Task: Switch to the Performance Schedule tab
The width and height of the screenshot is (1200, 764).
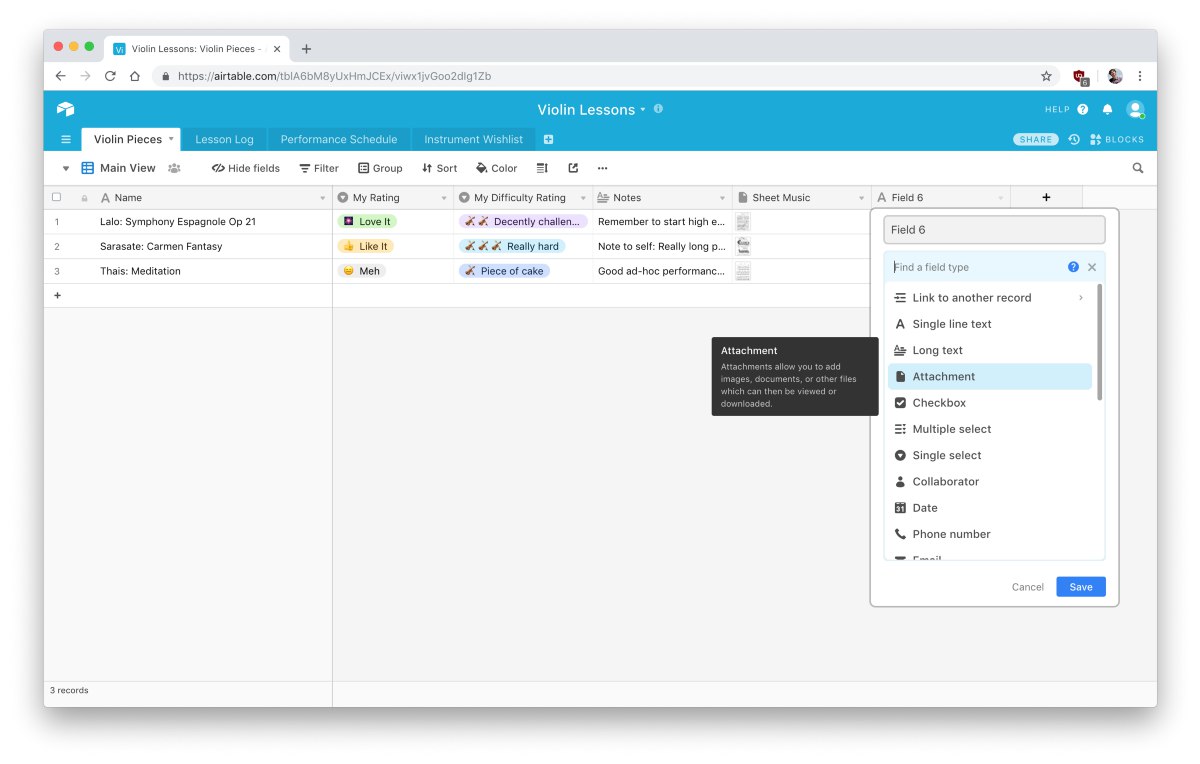Action: point(339,139)
